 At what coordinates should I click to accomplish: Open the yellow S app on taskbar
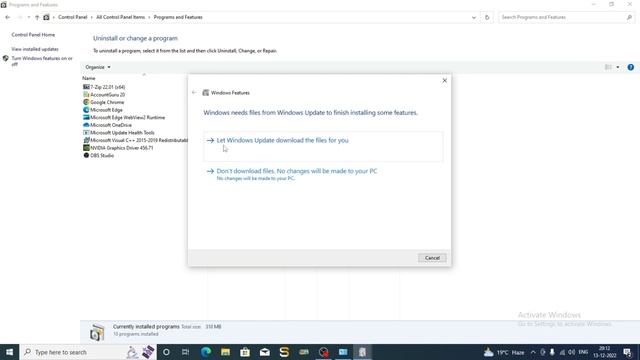(284, 352)
